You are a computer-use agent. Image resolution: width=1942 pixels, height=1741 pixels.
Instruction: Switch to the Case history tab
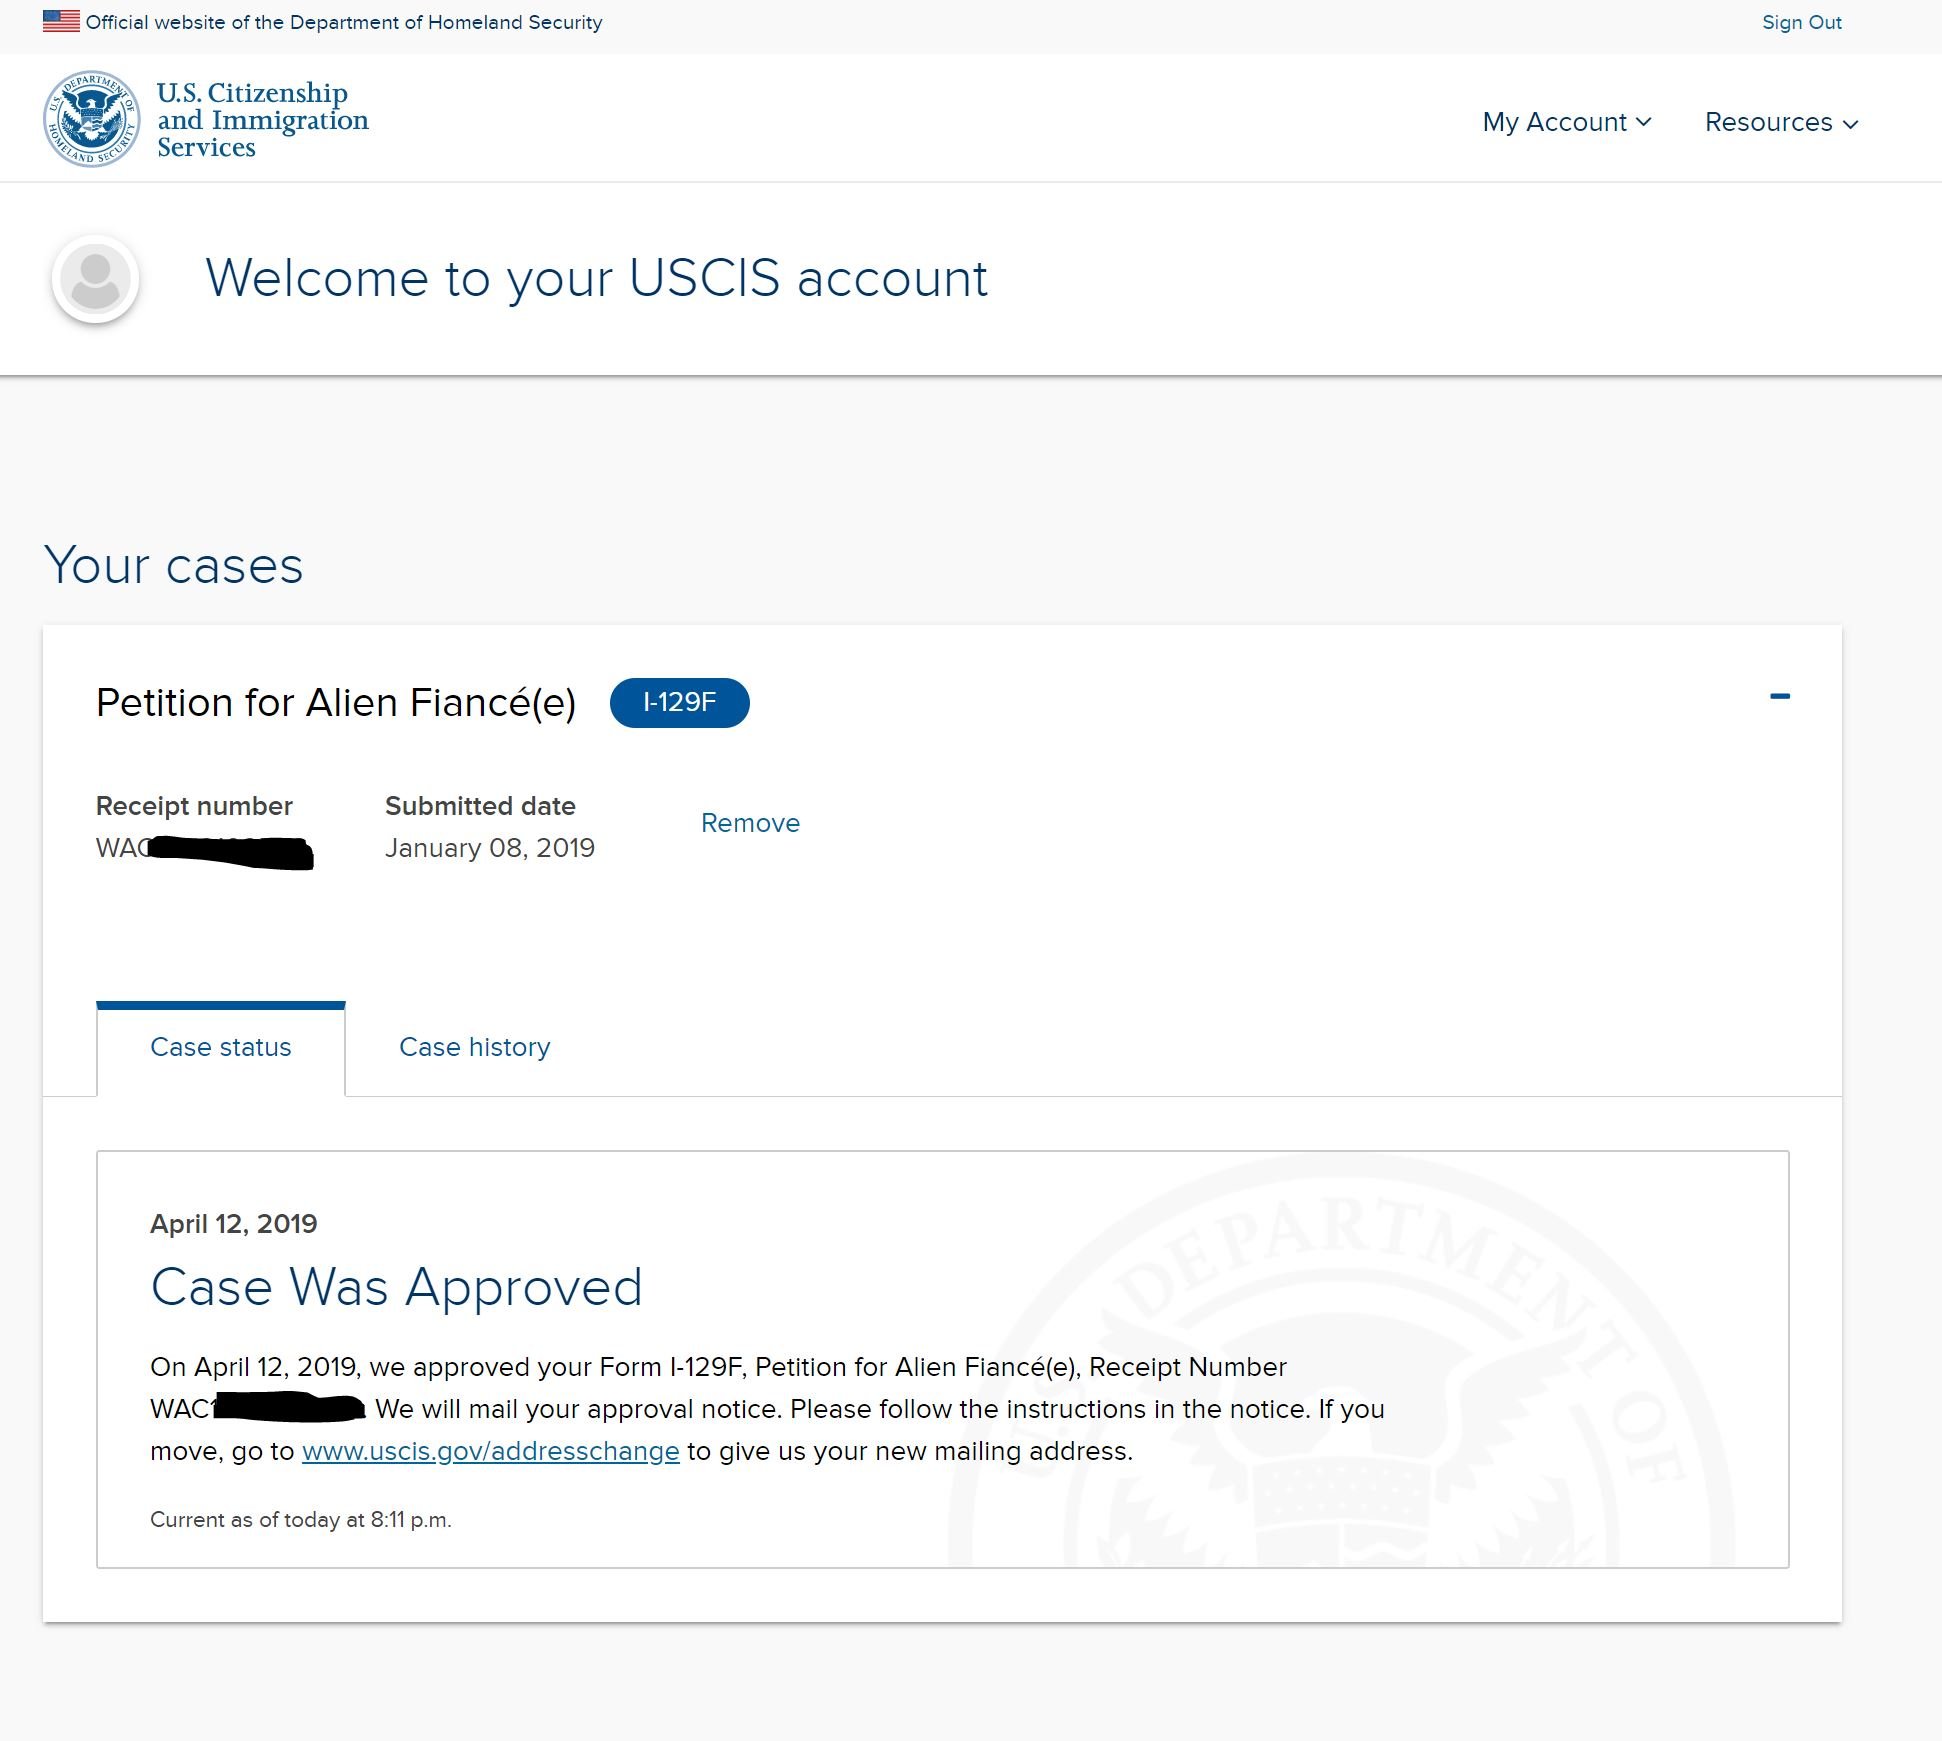[474, 1047]
